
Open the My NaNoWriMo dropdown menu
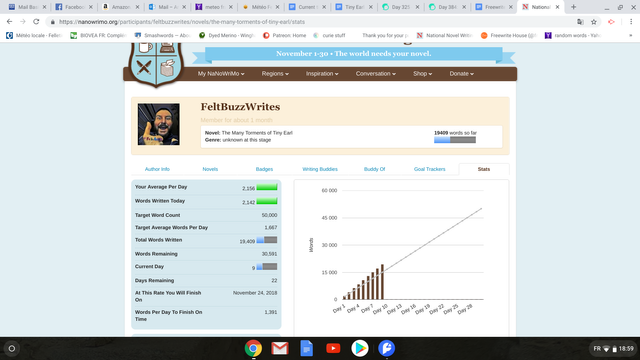coord(221,74)
